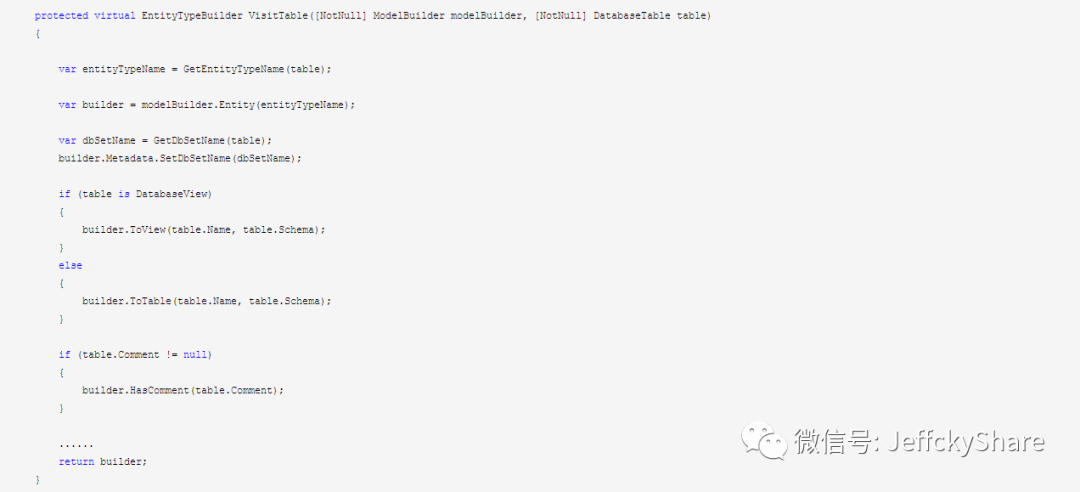The height and width of the screenshot is (492, 1080).
Task: Click the protected keyword
Action: click(61, 16)
